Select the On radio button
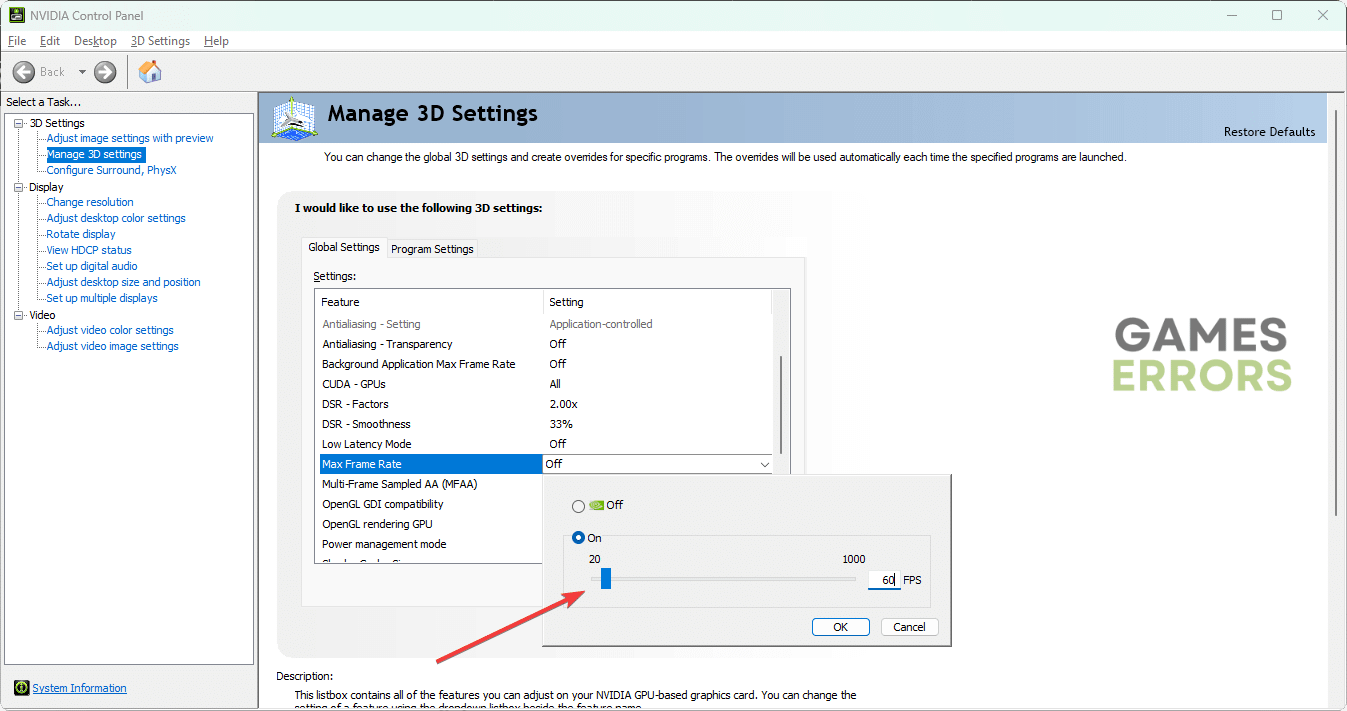1347x711 pixels. click(x=578, y=538)
